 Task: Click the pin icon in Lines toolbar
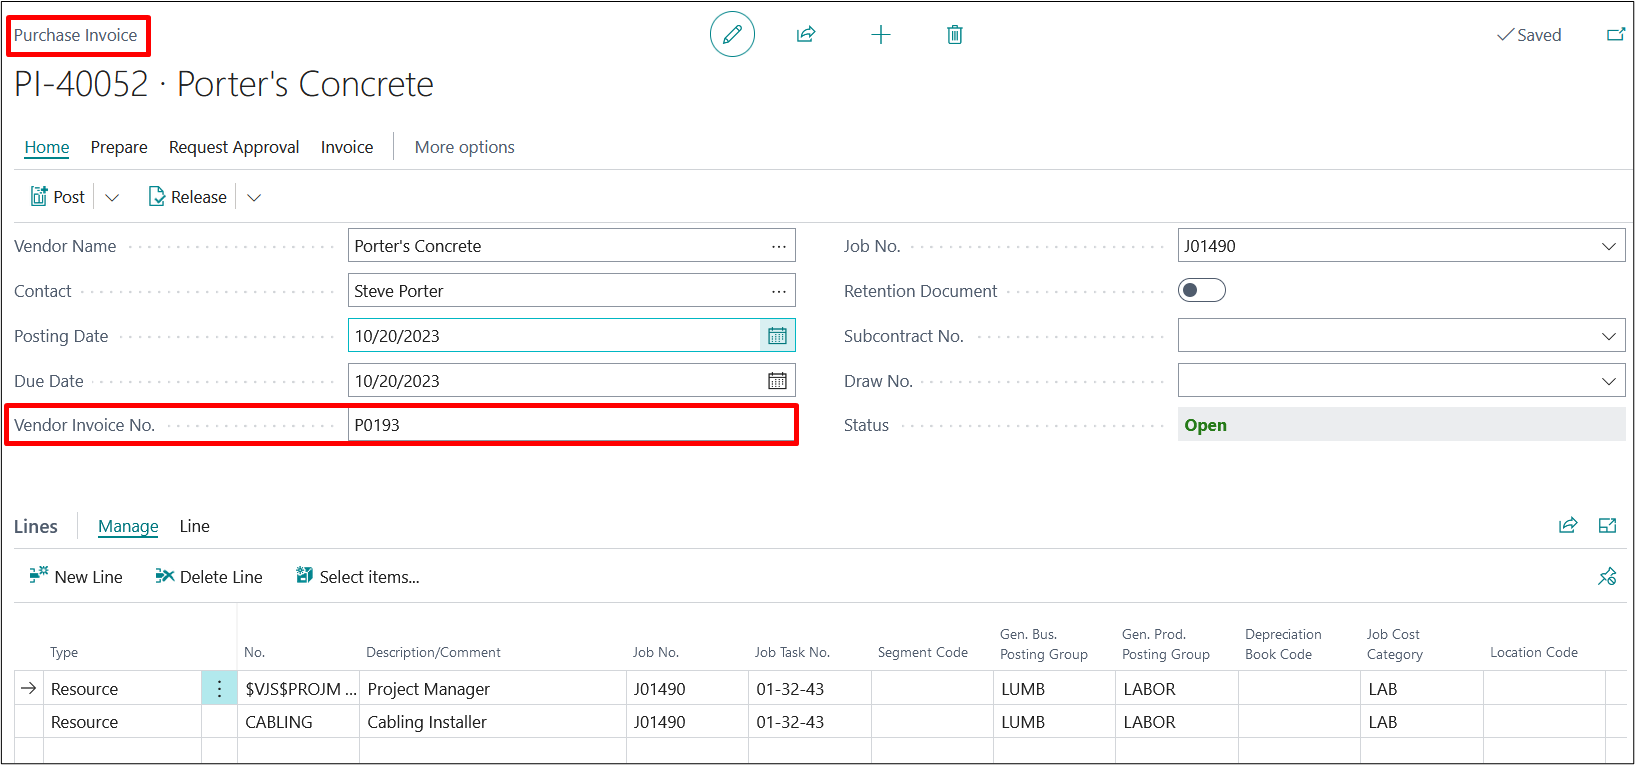click(x=1607, y=577)
